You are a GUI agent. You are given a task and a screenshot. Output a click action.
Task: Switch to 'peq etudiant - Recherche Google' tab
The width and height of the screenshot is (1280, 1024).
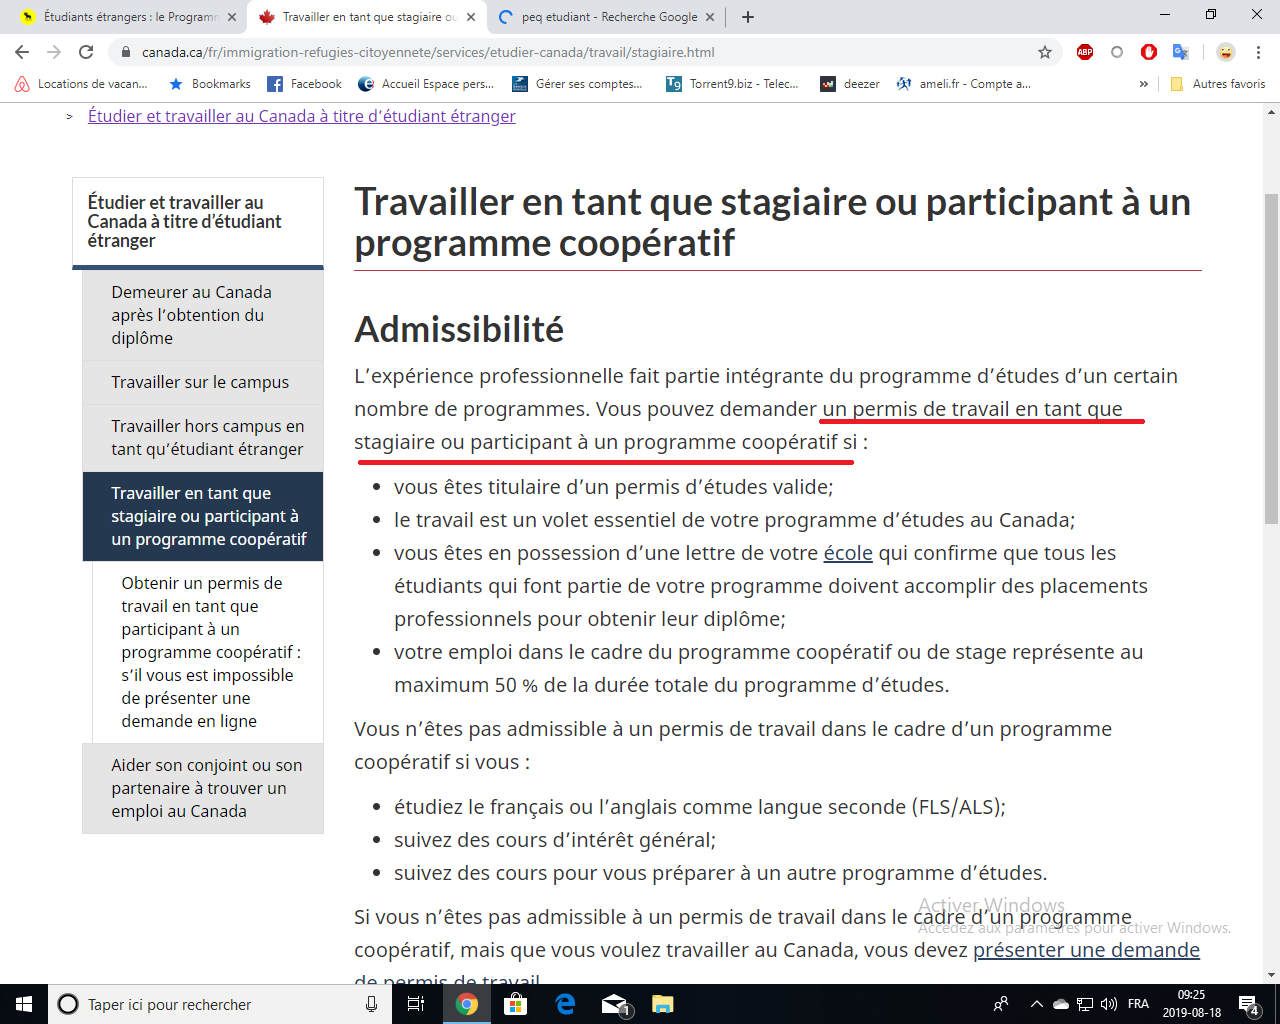coord(609,17)
